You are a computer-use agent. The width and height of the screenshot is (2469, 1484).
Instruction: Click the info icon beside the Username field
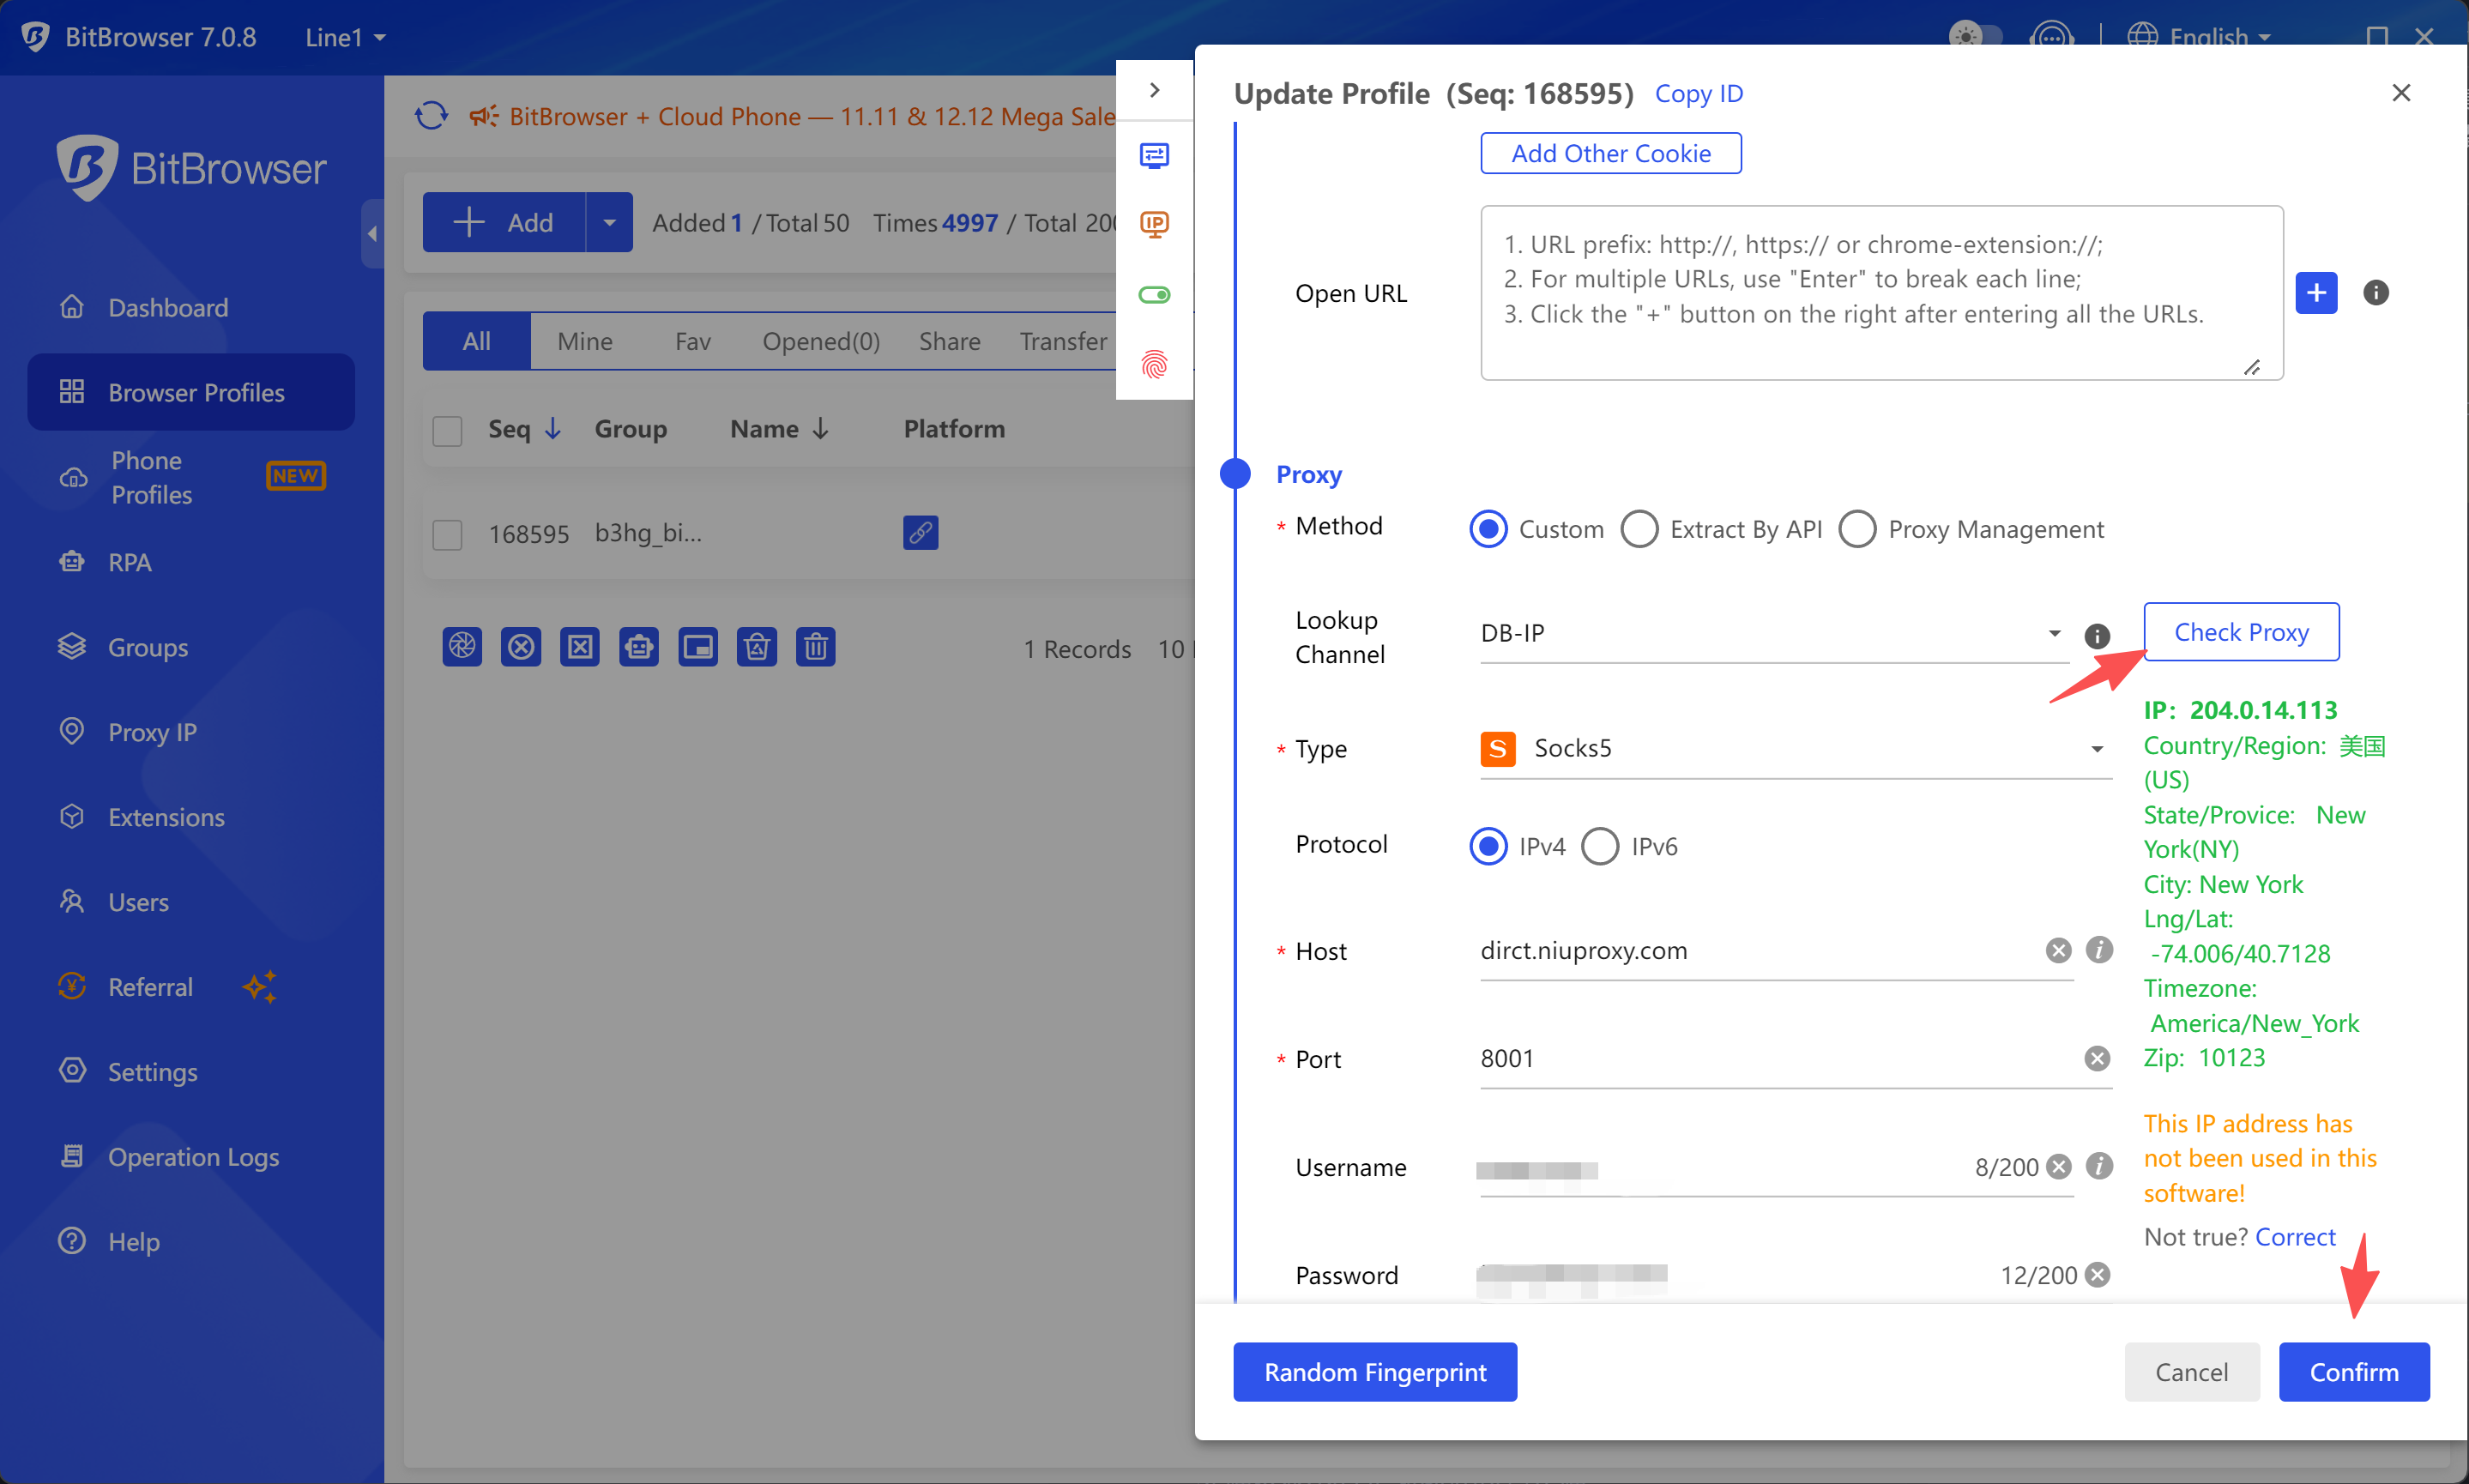click(x=2099, y=1167)
